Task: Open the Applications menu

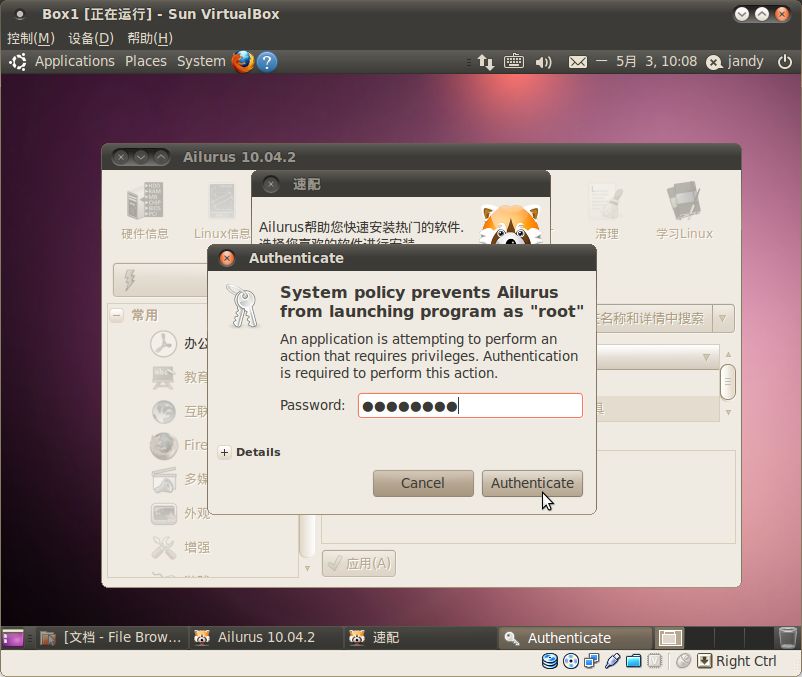Action: (75, 61)
